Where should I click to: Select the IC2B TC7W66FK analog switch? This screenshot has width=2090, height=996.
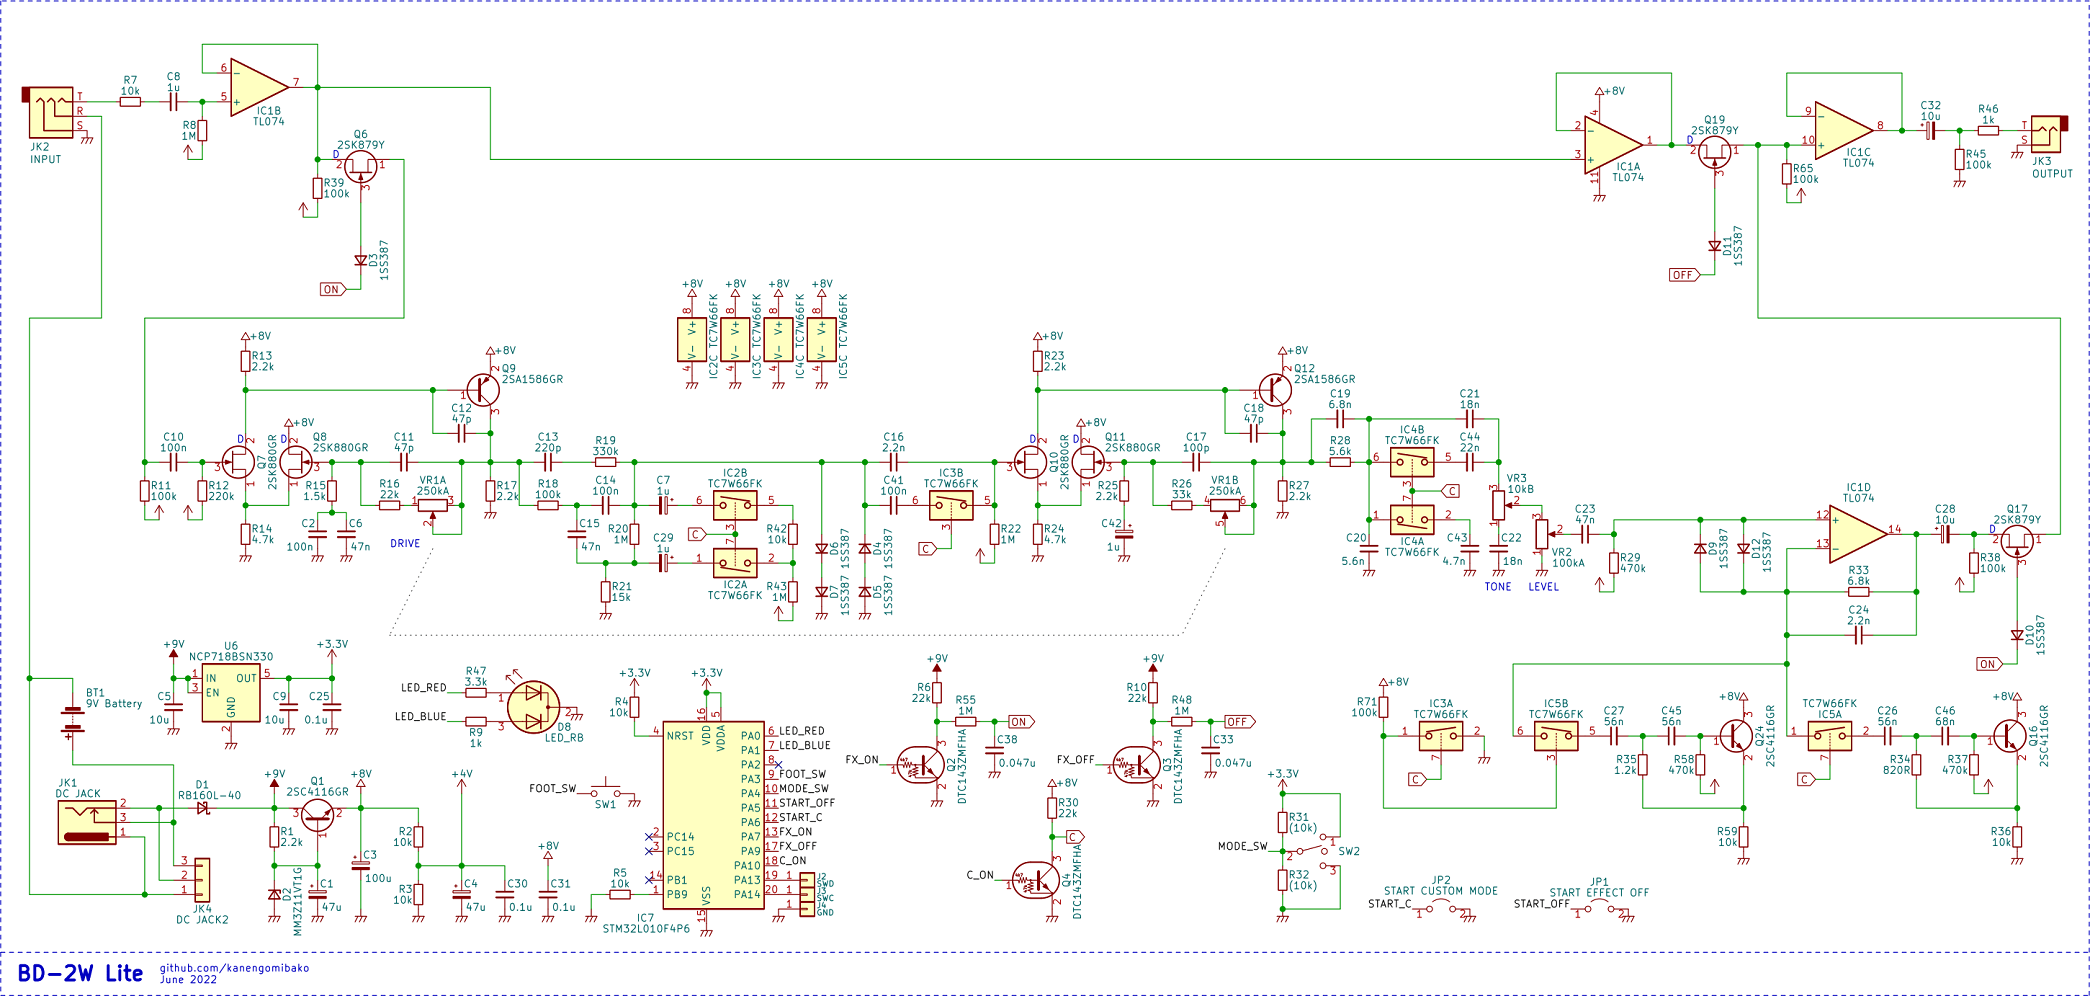point(735,507)
